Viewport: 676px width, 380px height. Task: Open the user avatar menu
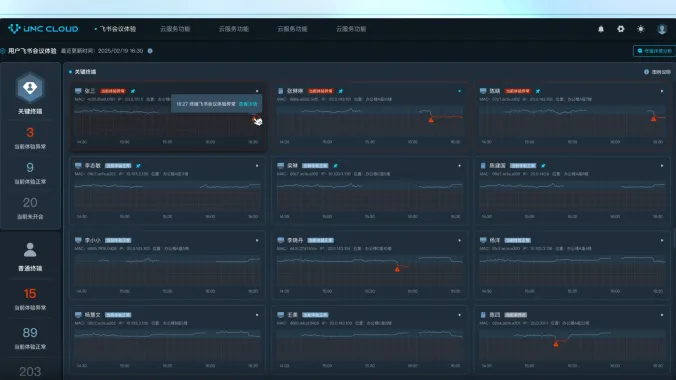(662, 29)
